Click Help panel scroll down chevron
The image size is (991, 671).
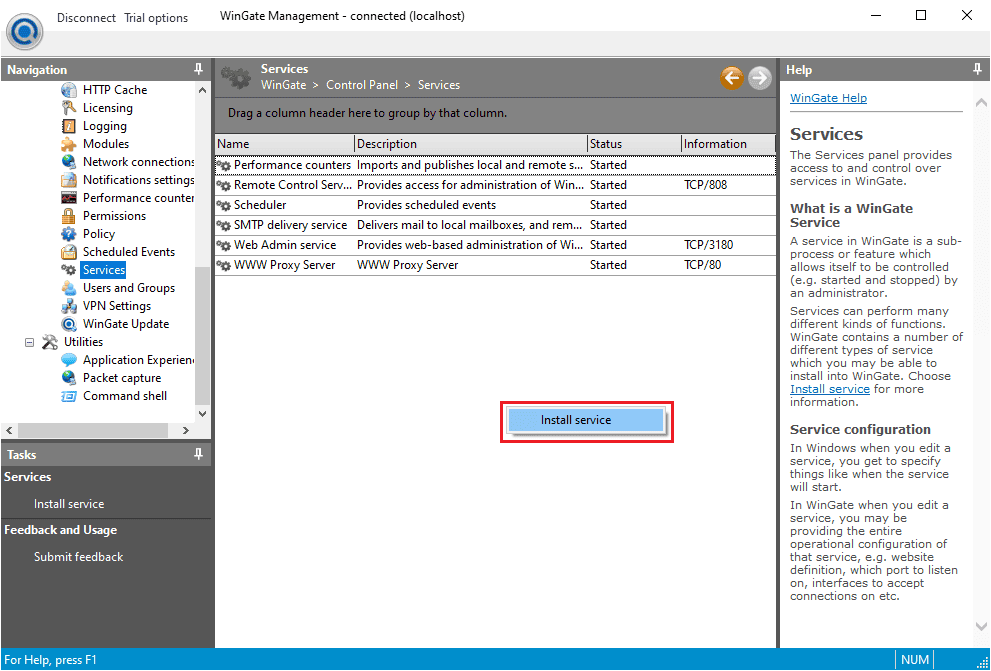tap(981, 626)
